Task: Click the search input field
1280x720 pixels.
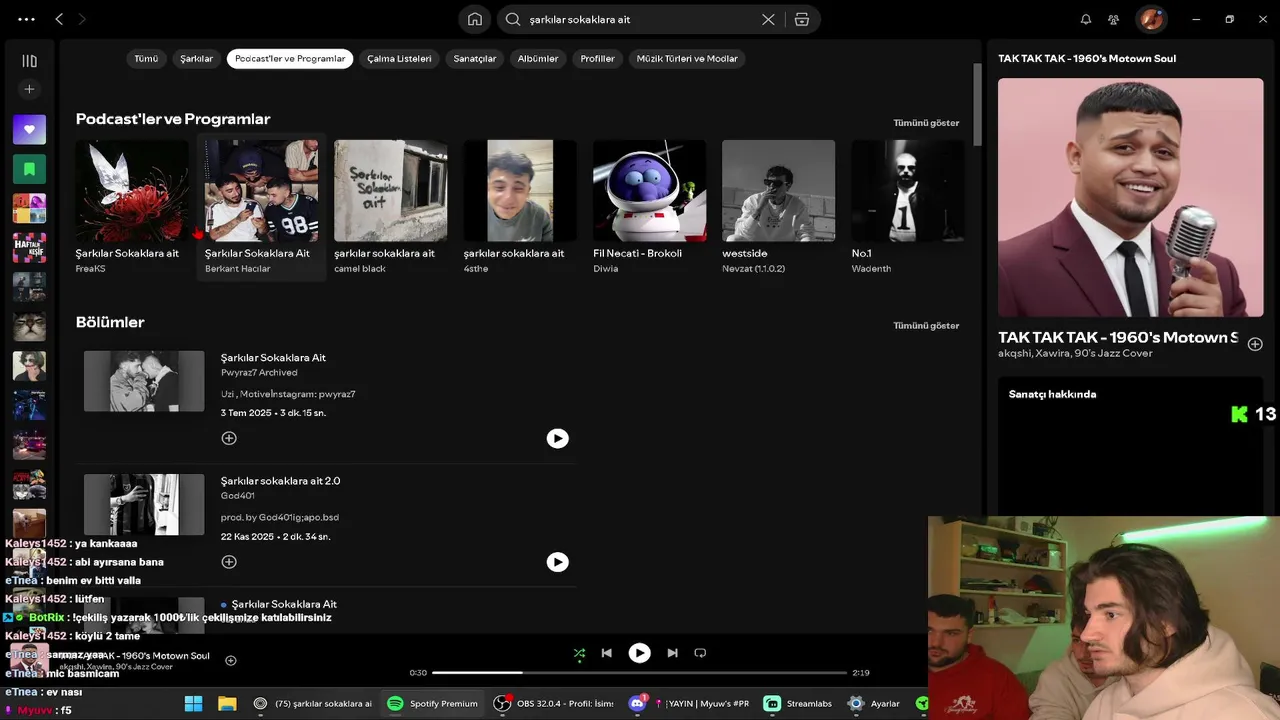Action: (640, 19)
